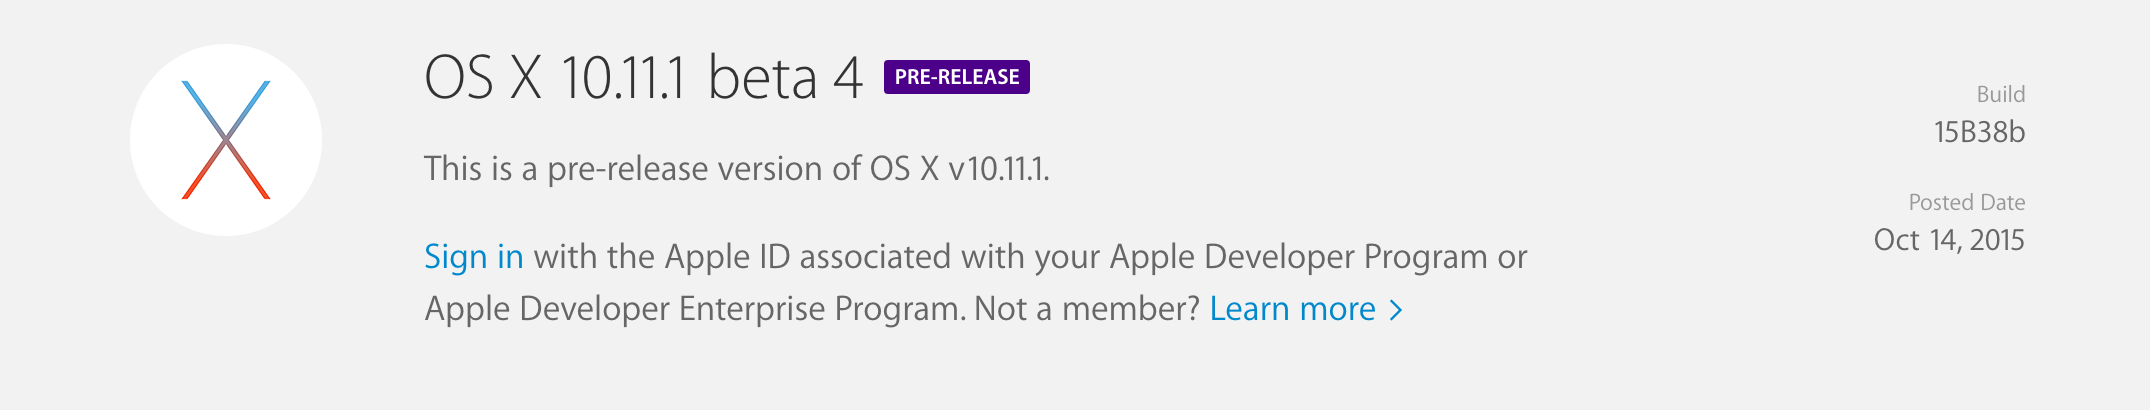
Task: Click the words Apple Developer Enterprise Program
Action: click(694, 309)
